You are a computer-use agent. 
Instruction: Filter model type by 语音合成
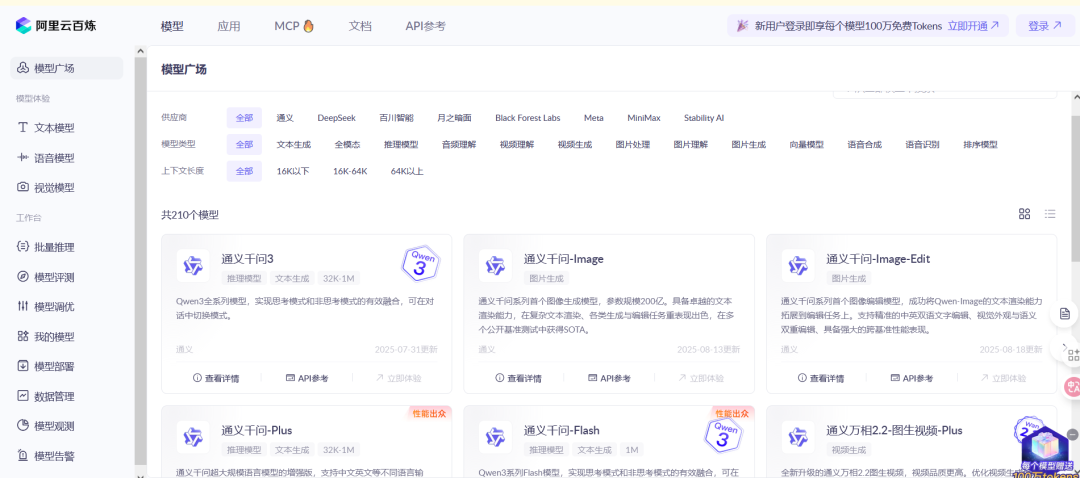(864, 145)
